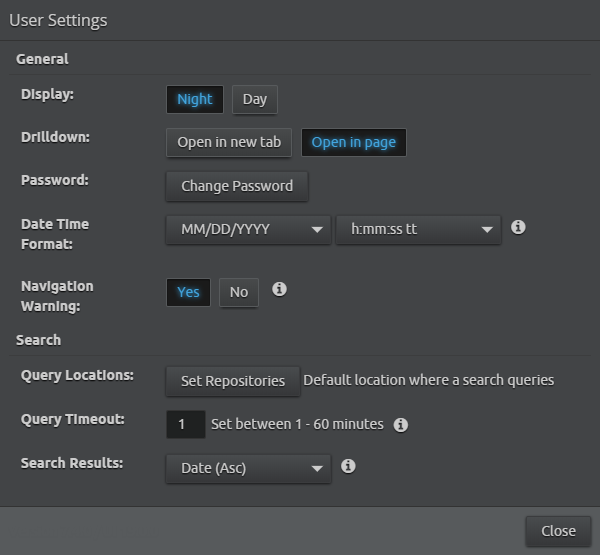Image resolution: width=600 pixels, height=555 pixels.
Task: Expand the h:mm:ss tt time format dropdown
Action: [417, 229]
